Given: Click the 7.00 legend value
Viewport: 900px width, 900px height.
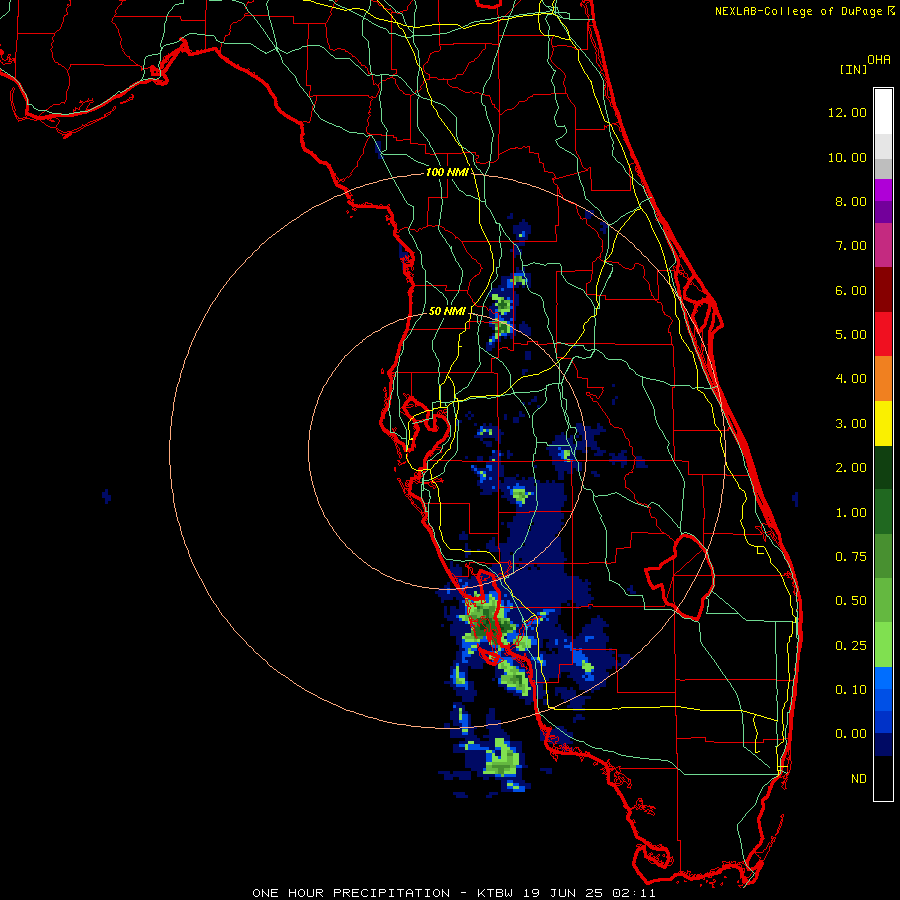Looking at the screenshot, I should tap(851, 246).
